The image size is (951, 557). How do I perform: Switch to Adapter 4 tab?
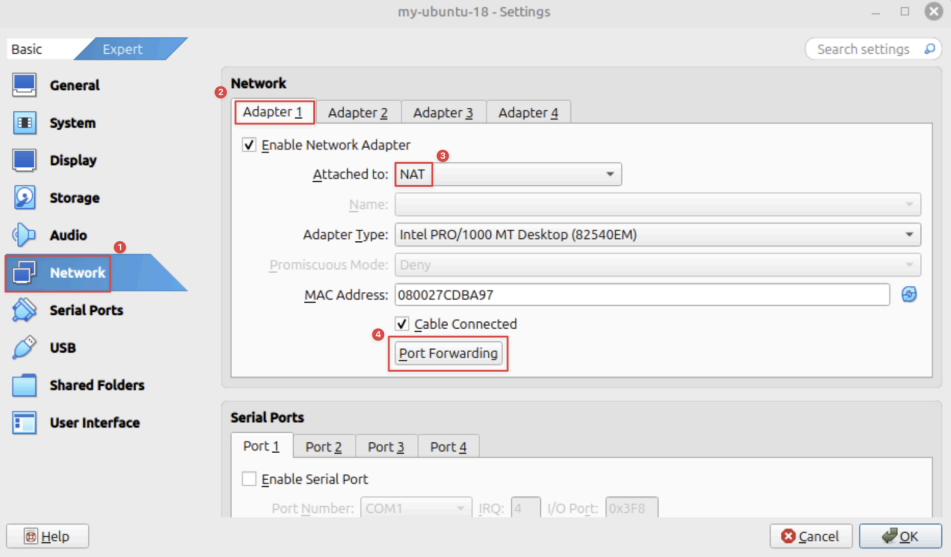click(528, 113)
